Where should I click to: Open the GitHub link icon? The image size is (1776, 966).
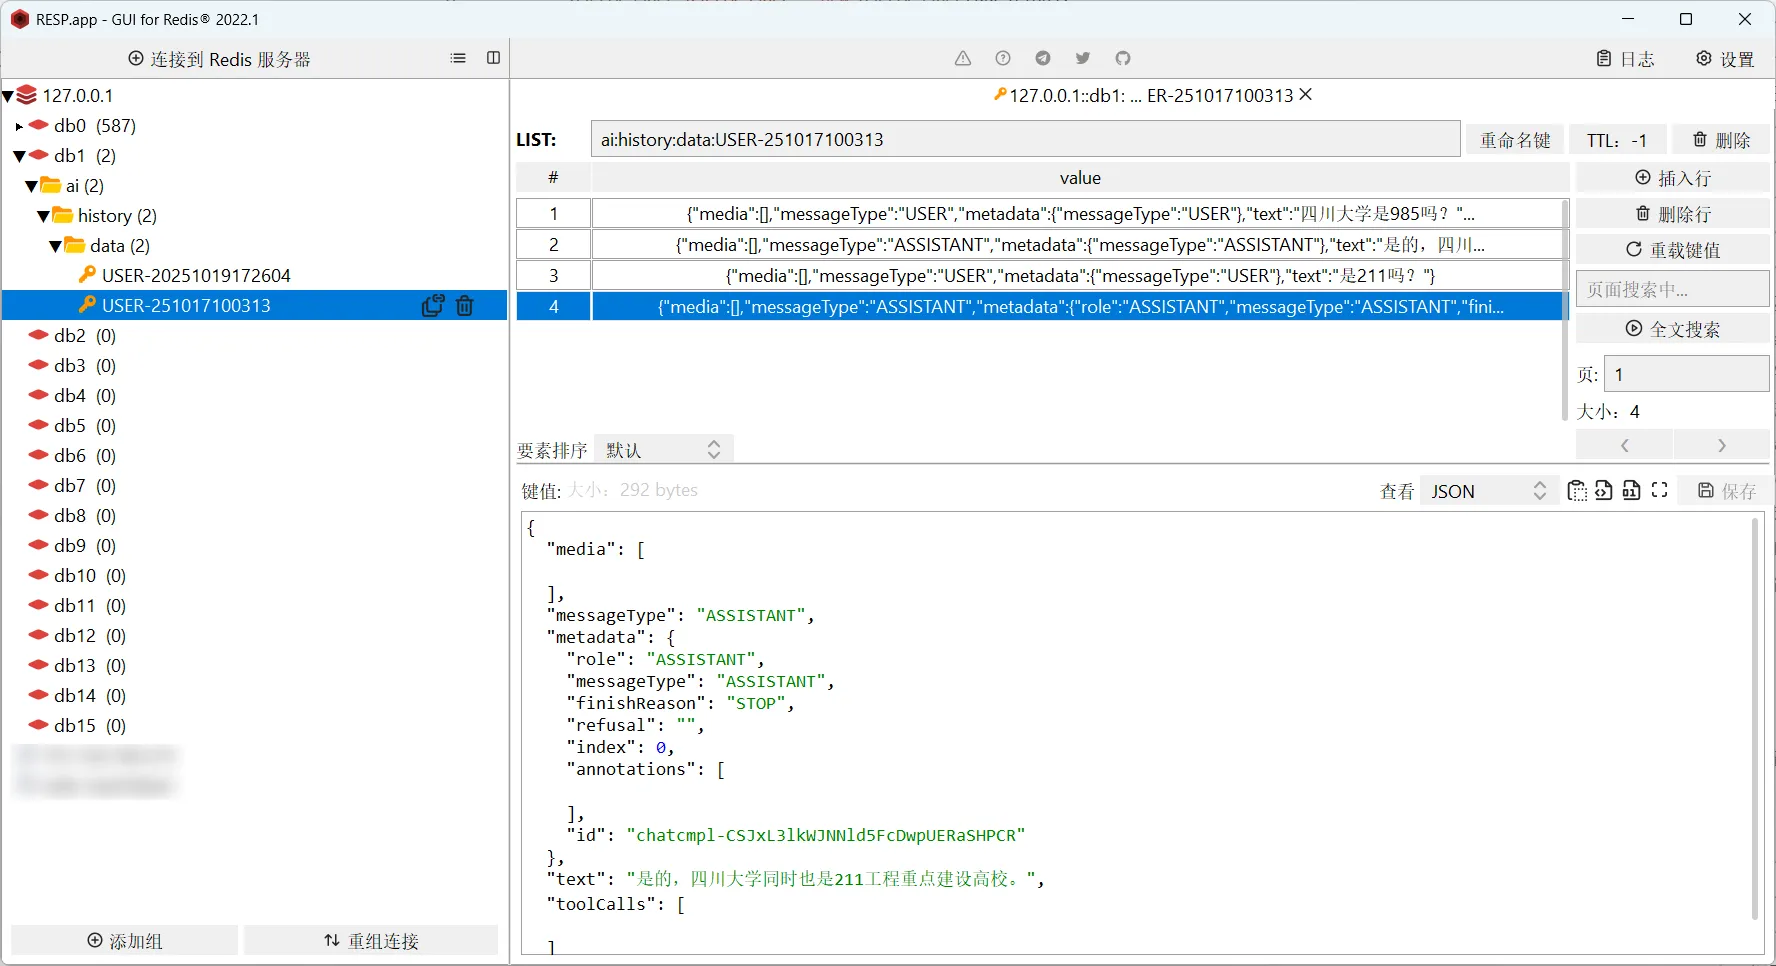1123,58
